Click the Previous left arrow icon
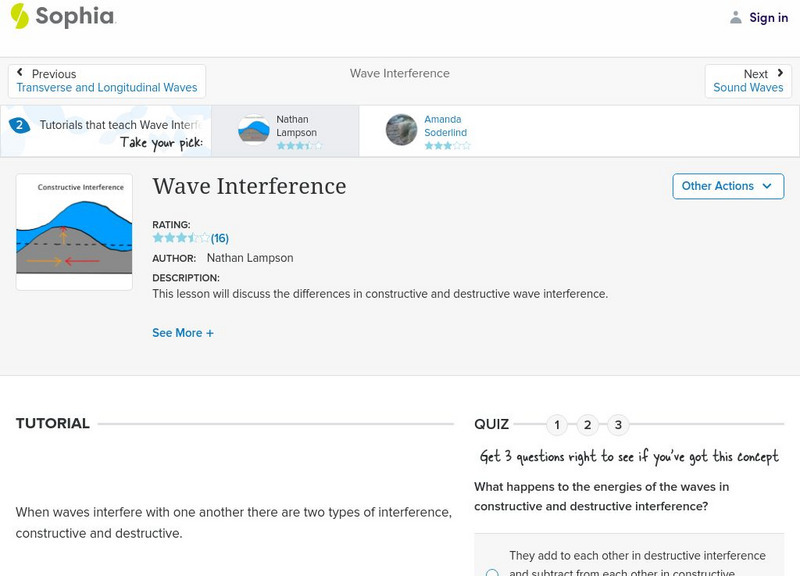The height and width of the screenshot is (576, 800). coord(21,73)
